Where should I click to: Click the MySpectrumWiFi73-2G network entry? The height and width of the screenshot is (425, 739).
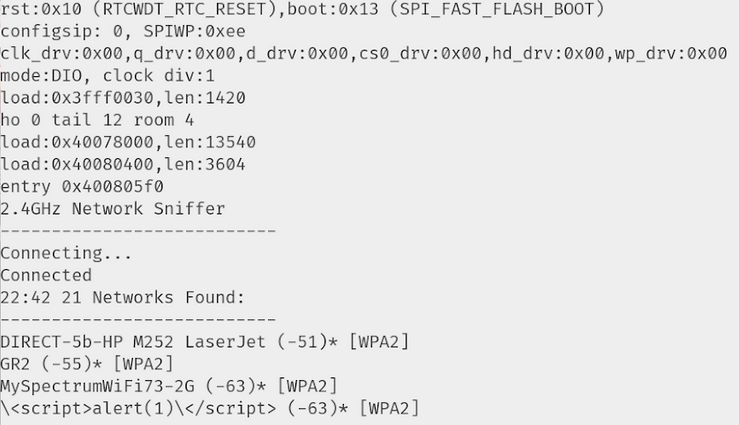click(168, 386)
